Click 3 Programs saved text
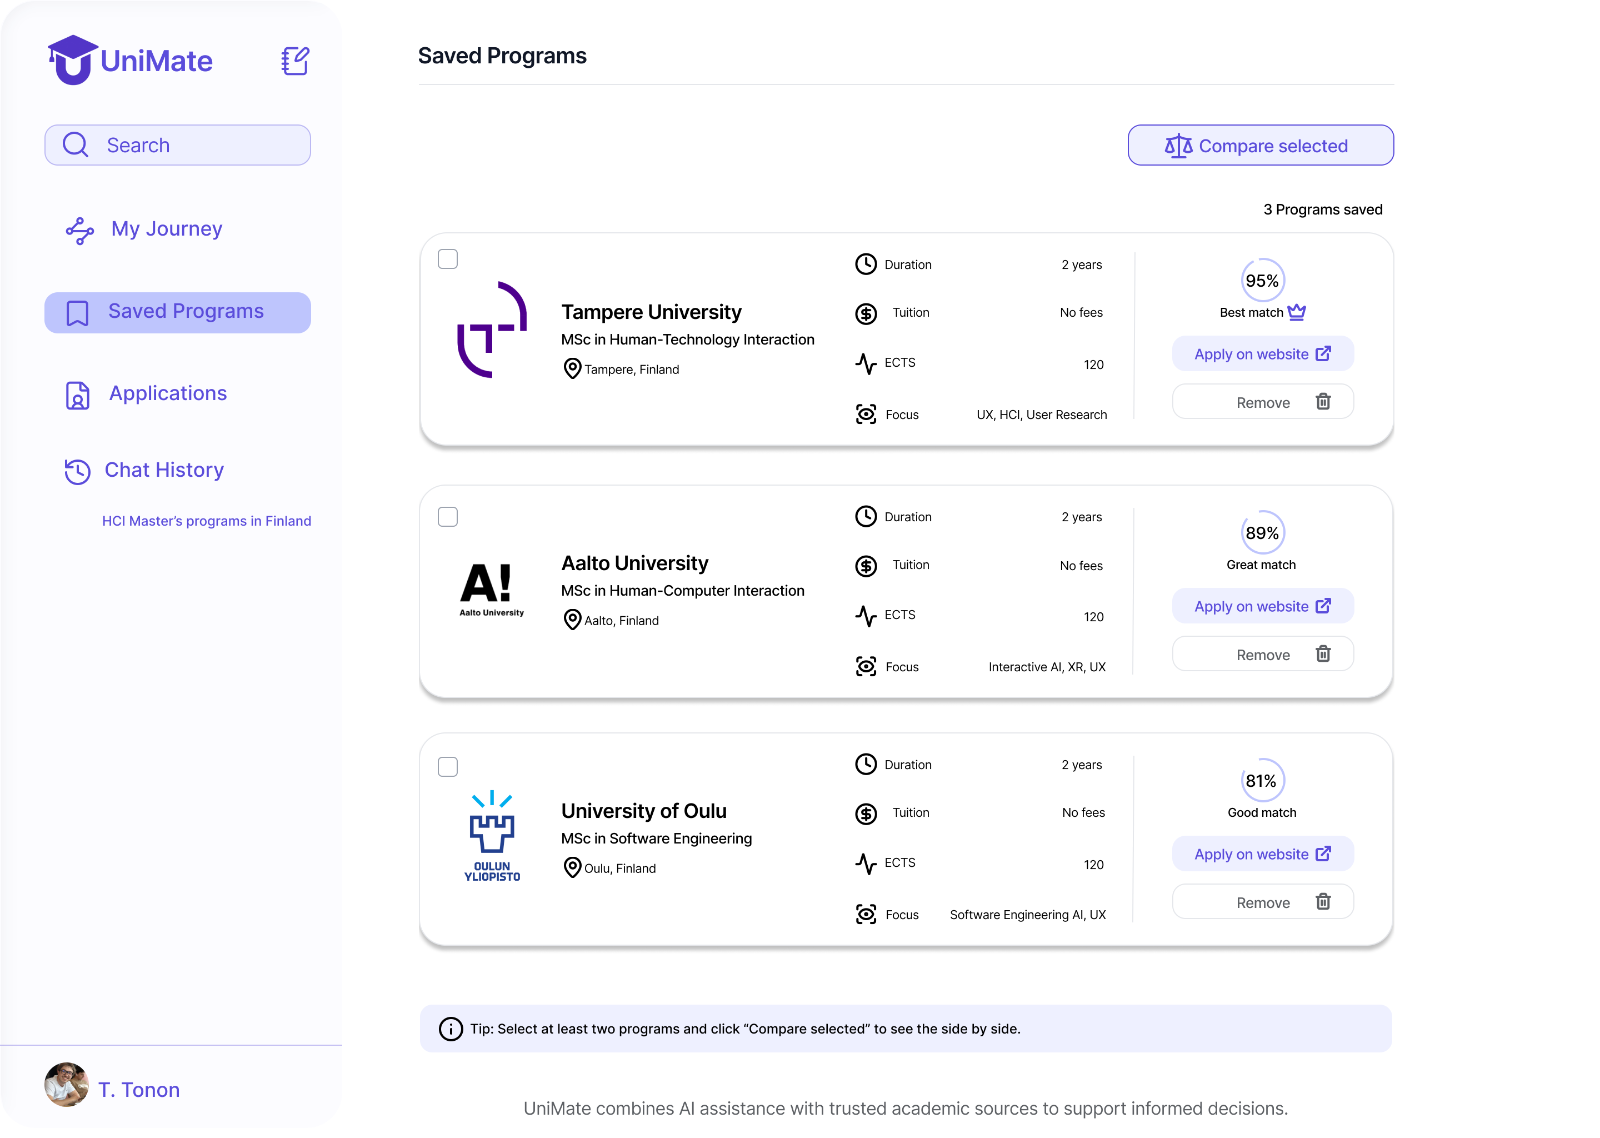Image resolution: width=1600 pixels, height=1138 pixels. (1323, 210)
